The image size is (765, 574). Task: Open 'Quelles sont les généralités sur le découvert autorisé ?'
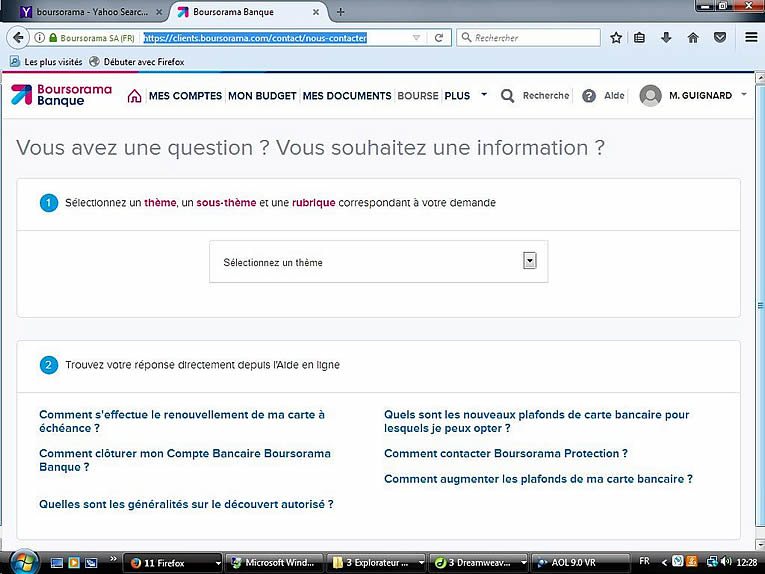click(x=186, y=504)
